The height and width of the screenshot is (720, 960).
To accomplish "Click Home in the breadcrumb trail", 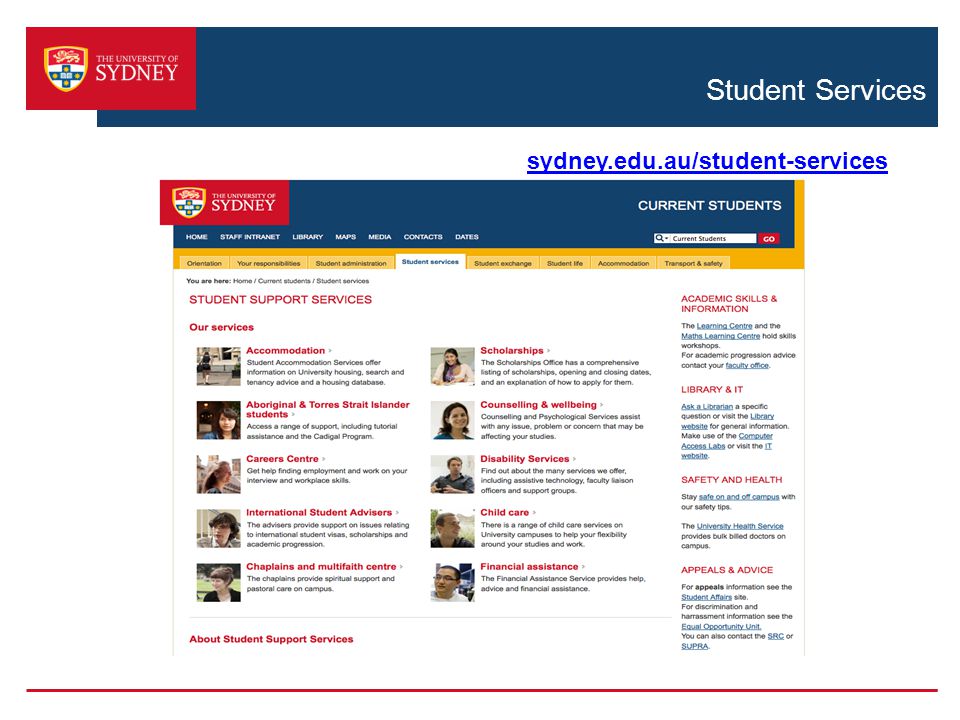I will click(x=242, y=281).
